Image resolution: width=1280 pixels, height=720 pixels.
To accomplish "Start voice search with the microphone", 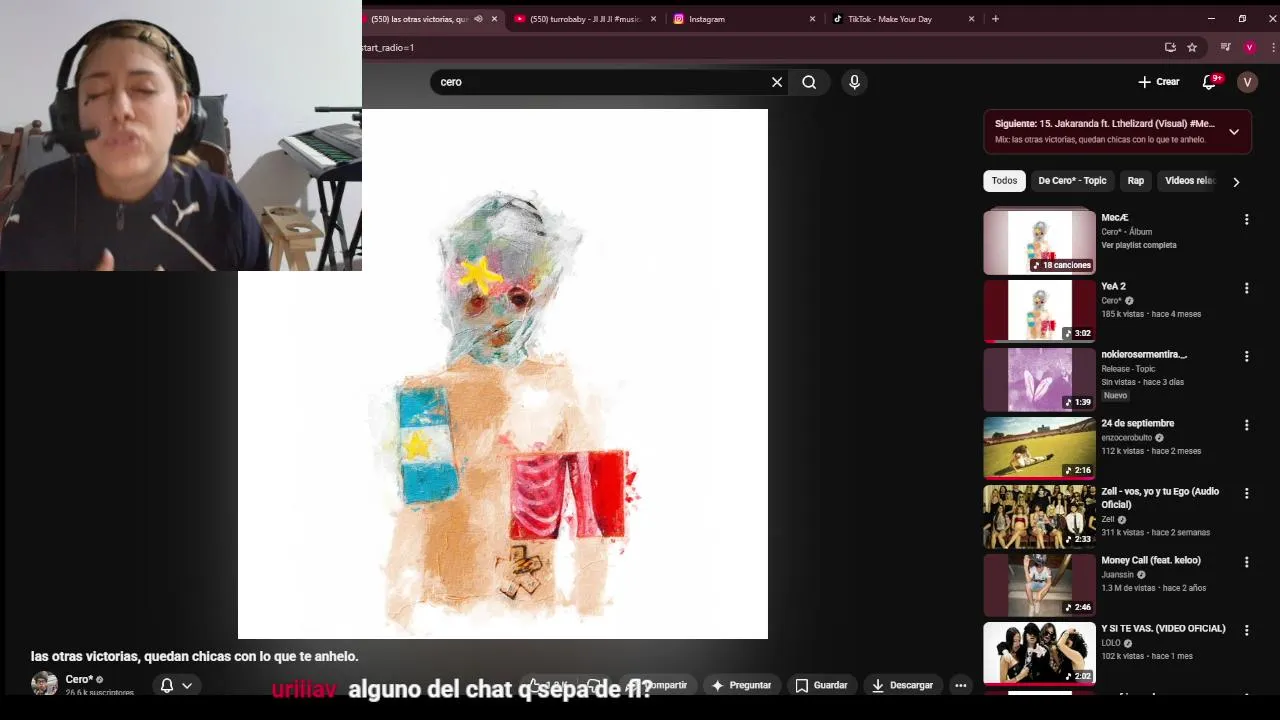I will [x=854, y=82].
